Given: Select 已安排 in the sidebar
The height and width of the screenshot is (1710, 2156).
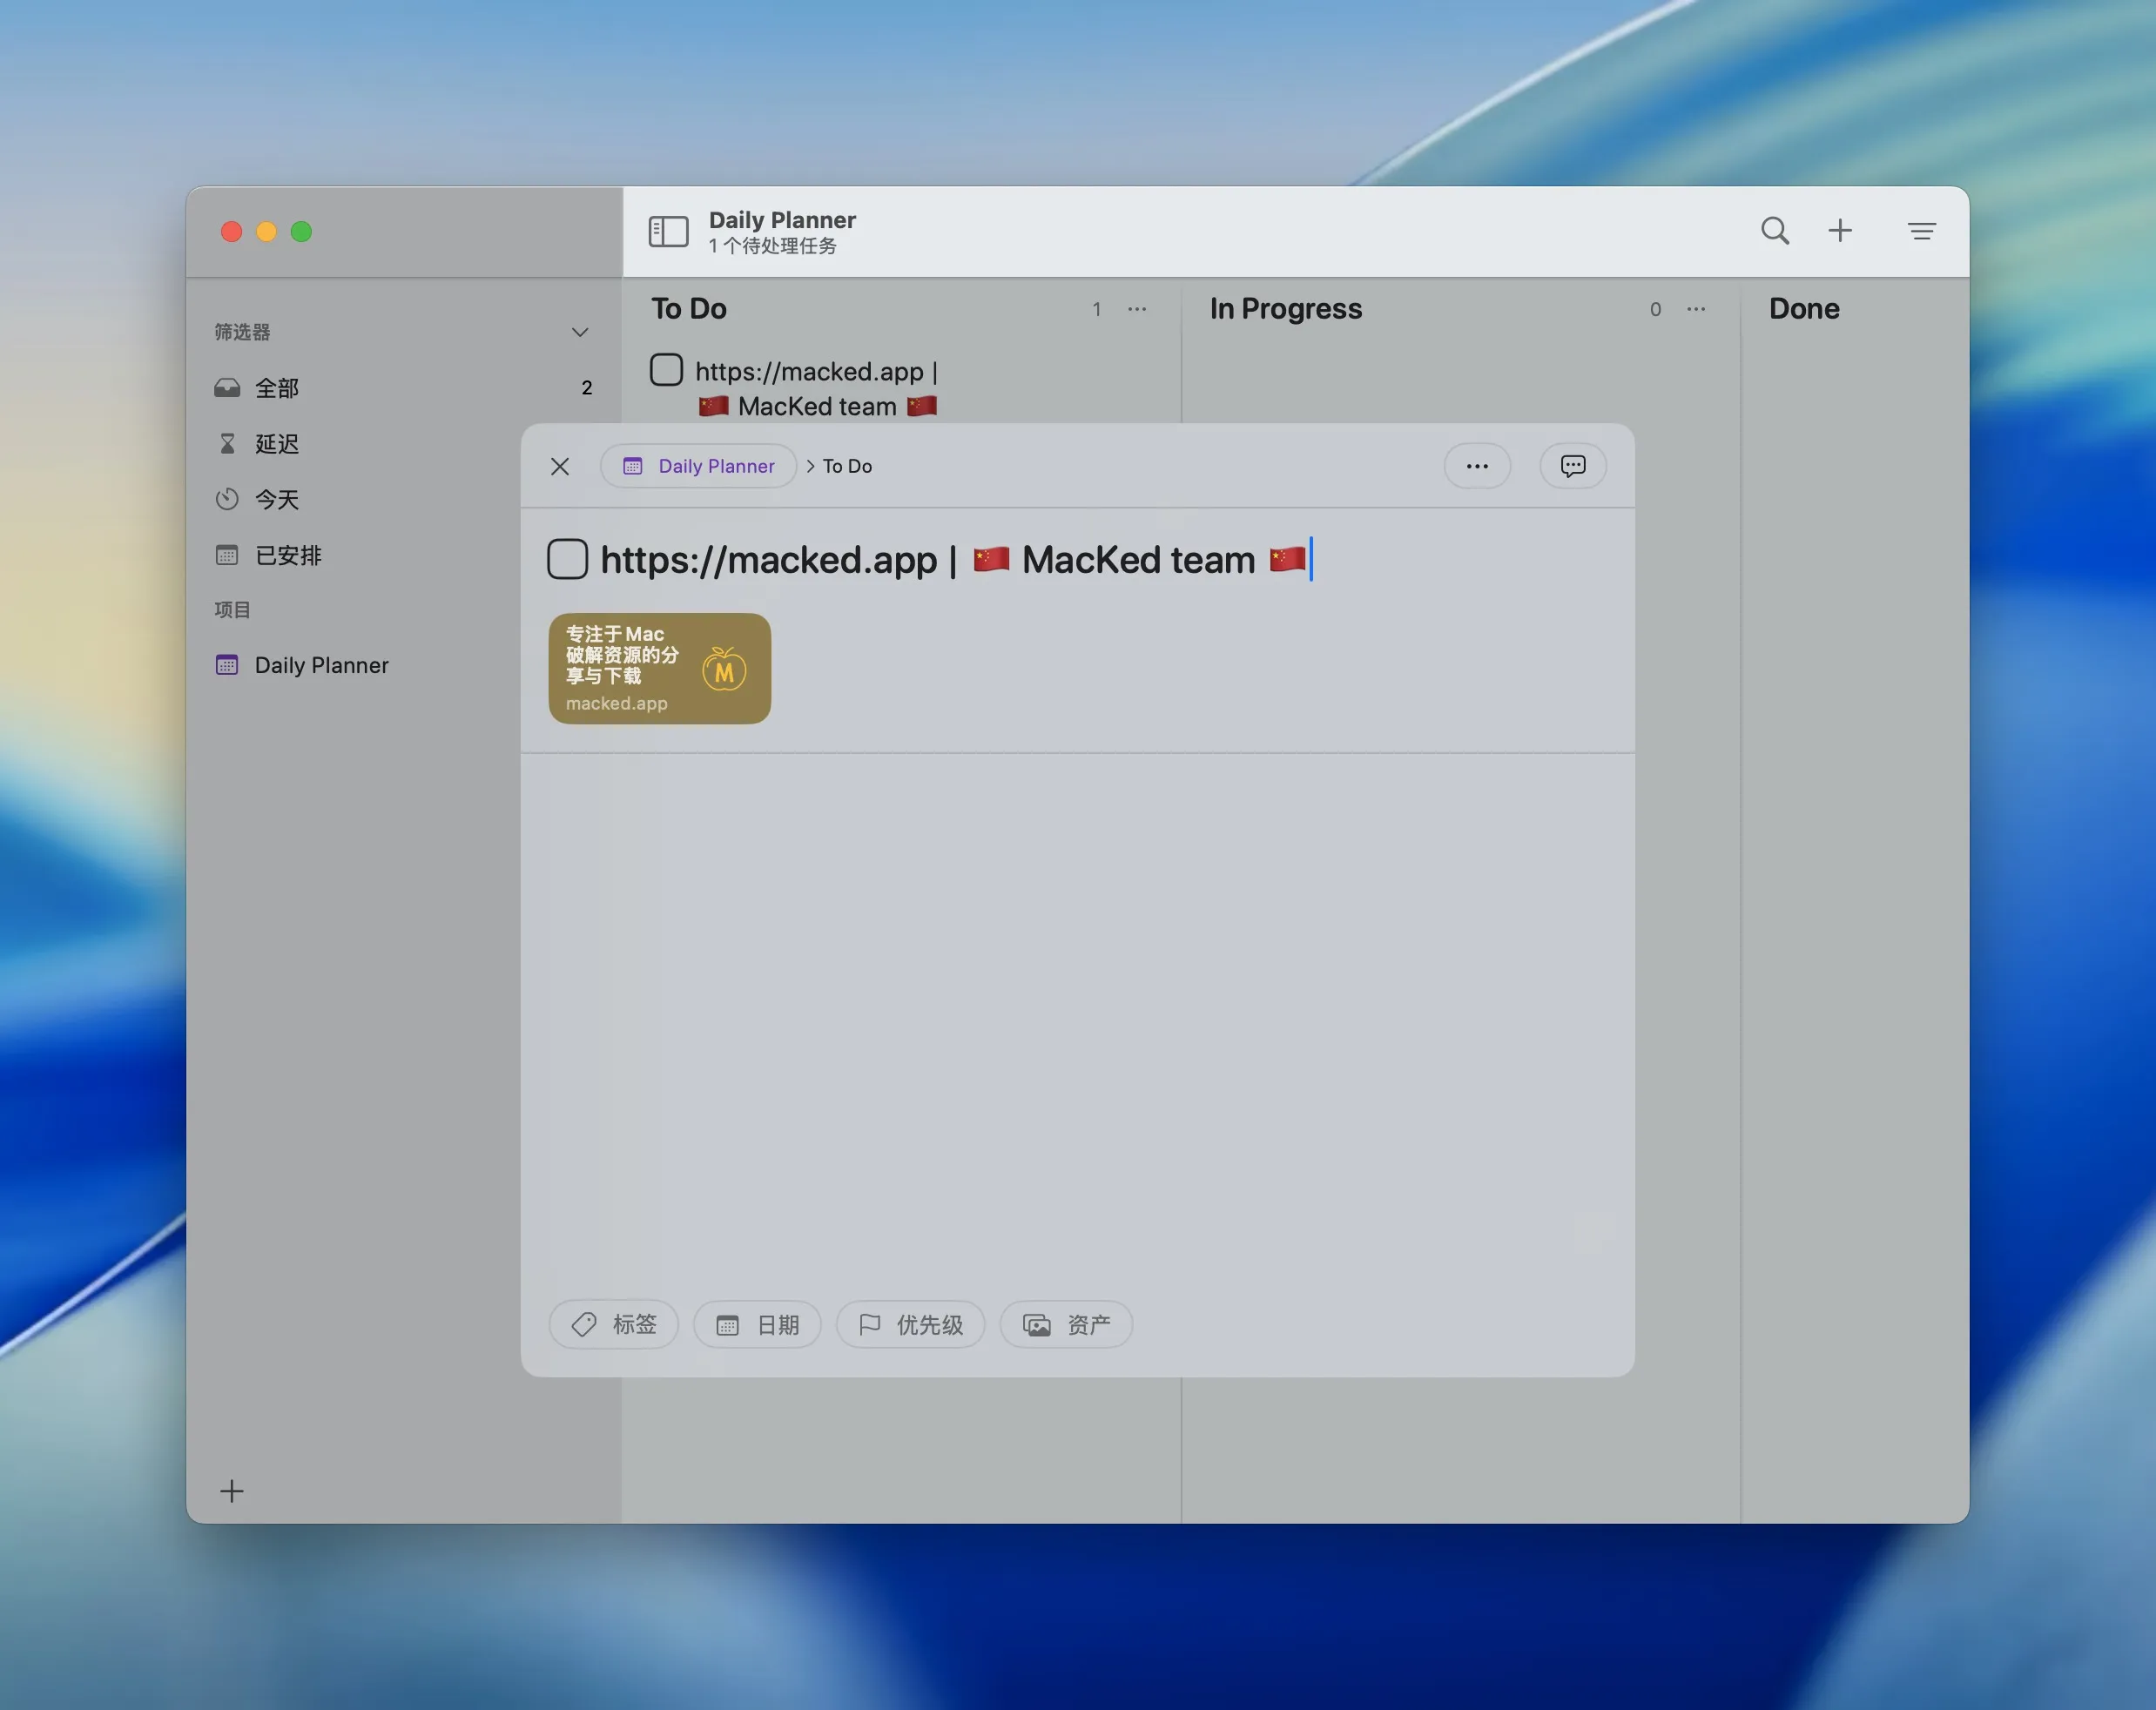Looking at the screenshot, I should click(288, 555).
